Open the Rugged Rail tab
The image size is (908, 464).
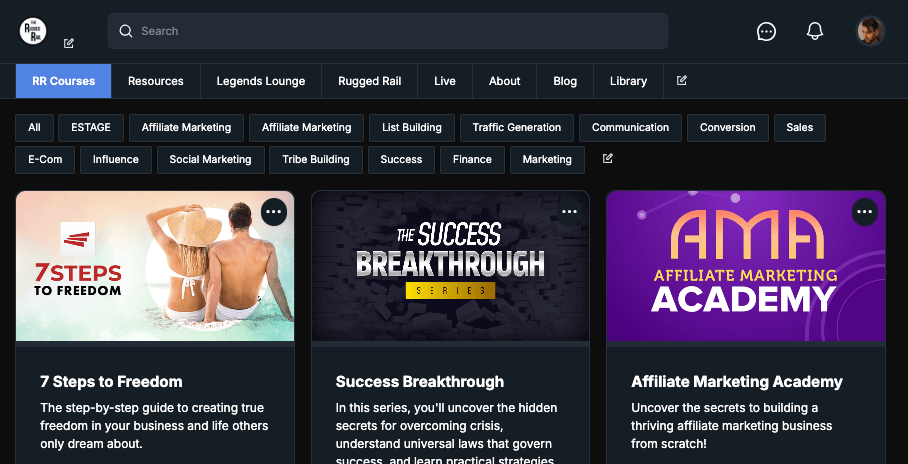(x=369, y=81)
